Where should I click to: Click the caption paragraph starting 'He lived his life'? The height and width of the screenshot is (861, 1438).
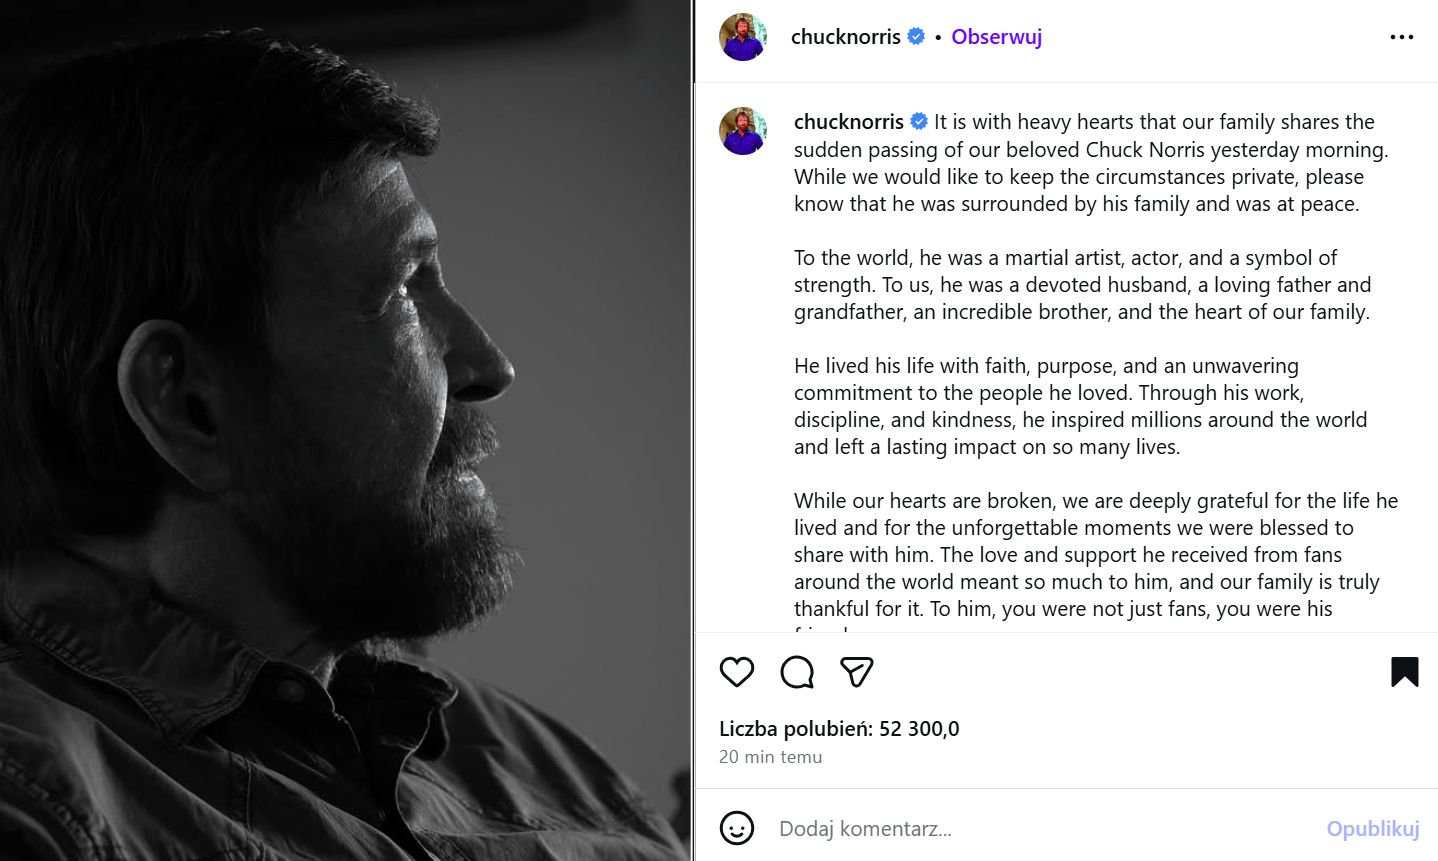coord(1080,406)
